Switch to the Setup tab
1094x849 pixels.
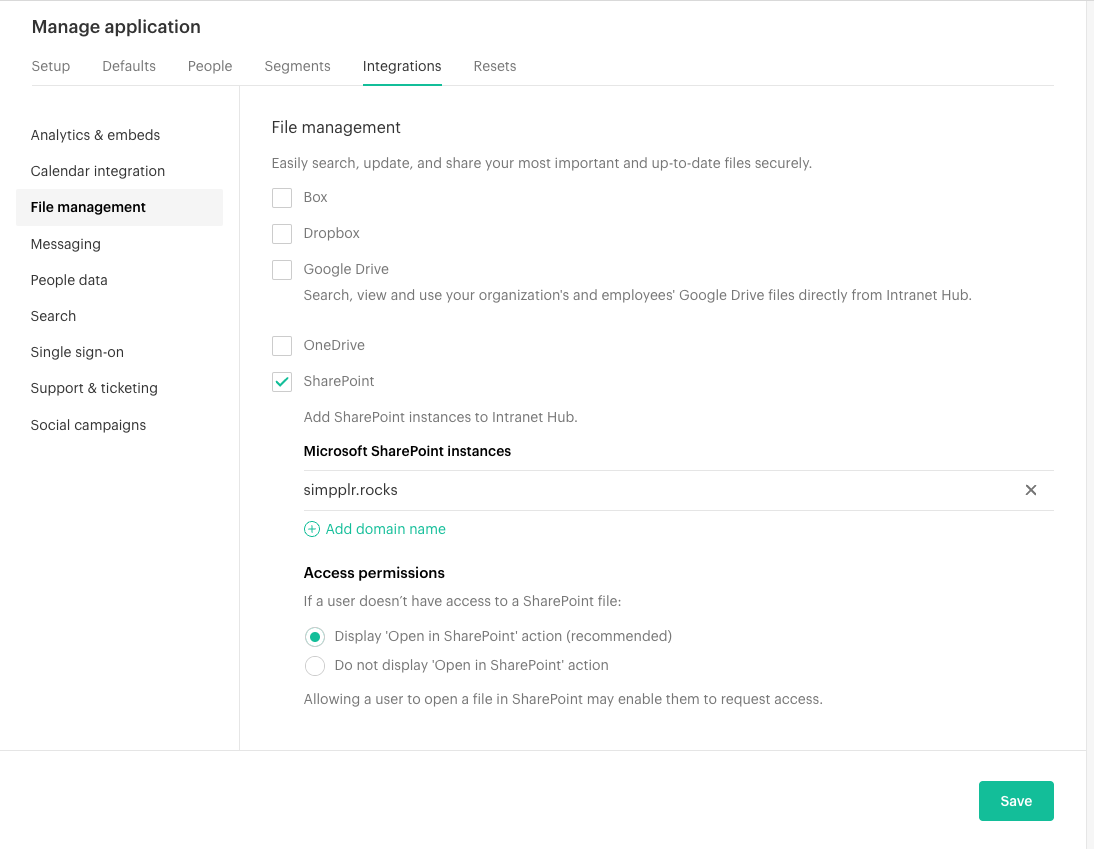point(50,66)
